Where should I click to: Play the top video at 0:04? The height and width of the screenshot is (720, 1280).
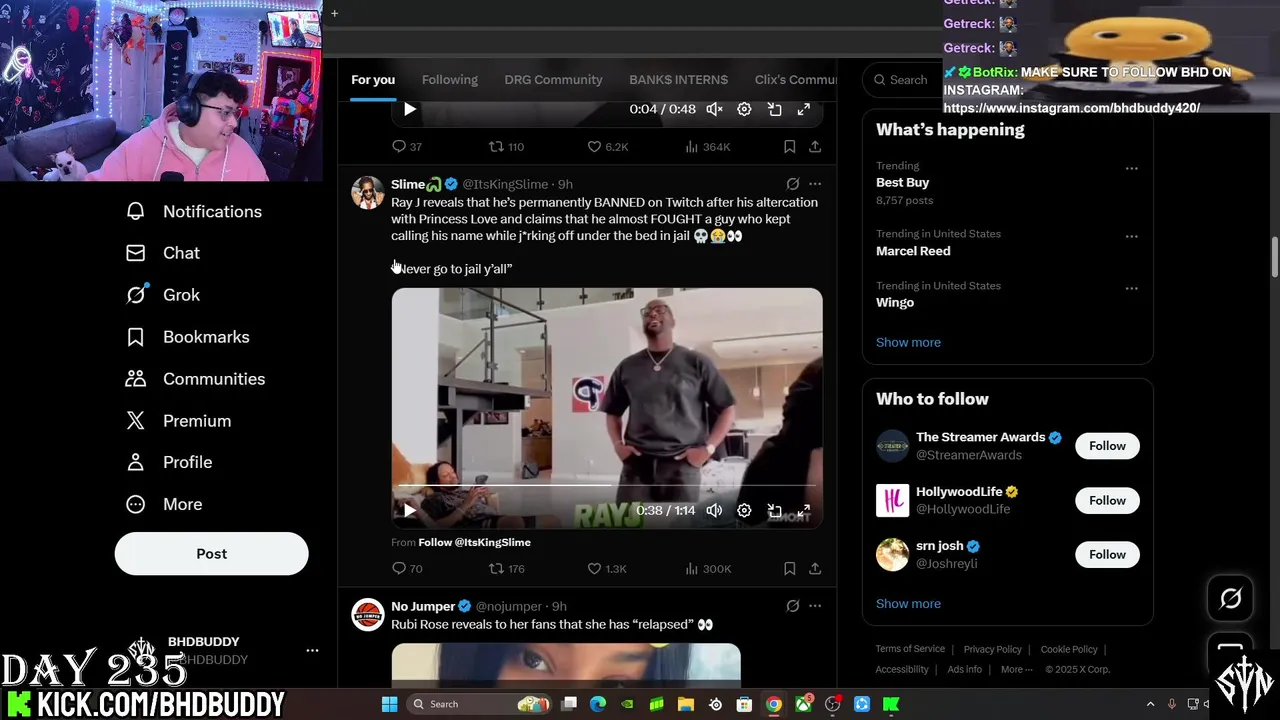(x=409, y=109)
